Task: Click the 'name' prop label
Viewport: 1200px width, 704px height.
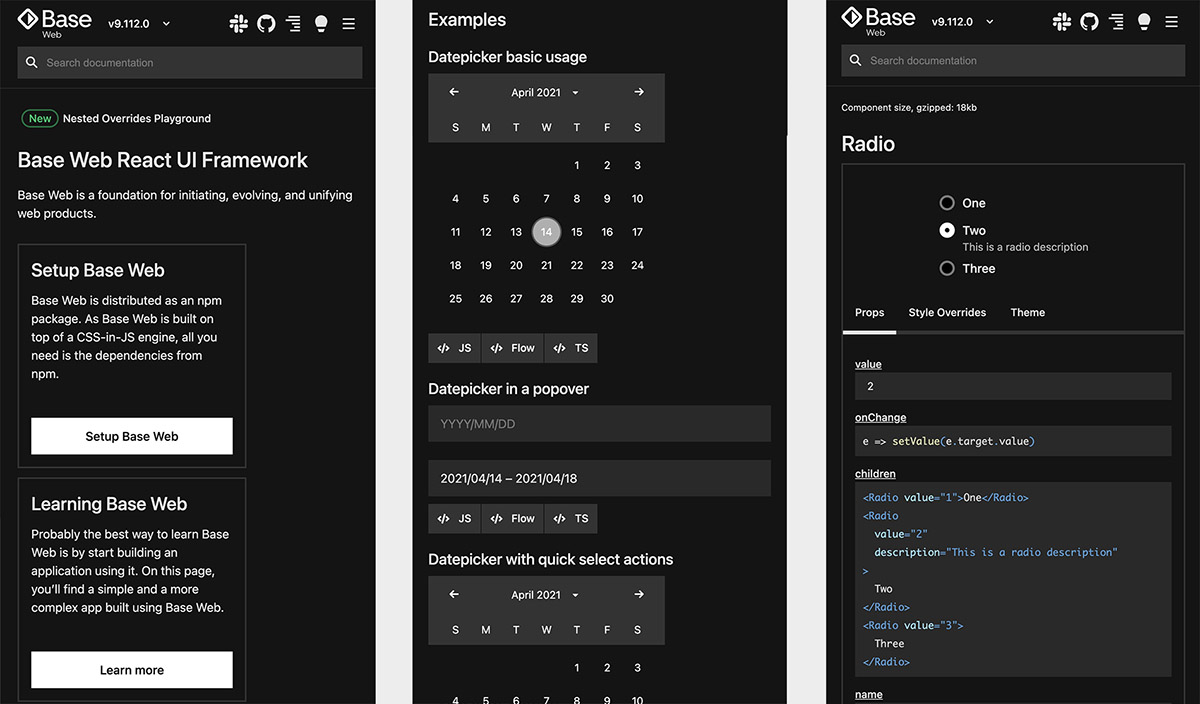Action: pyautogui.click(x=869, y=694)
